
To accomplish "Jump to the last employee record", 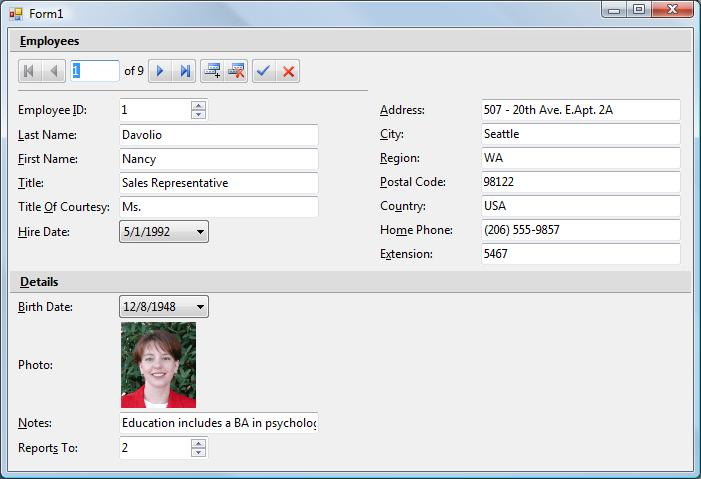I will click(x=184, y=71).
